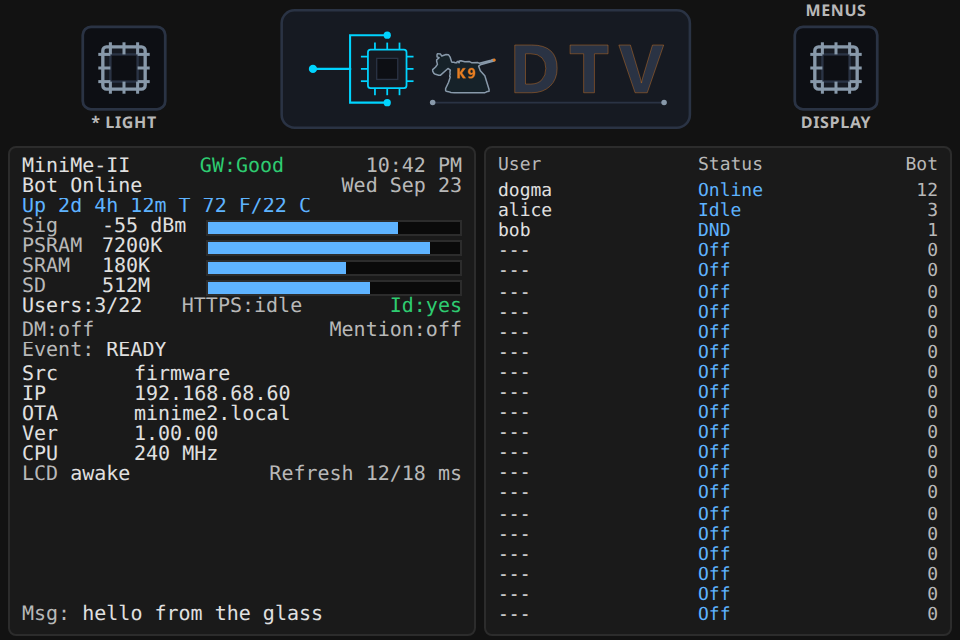Click the CPU 240 MHz value
The image size is (960, 640).
pos(176,454)
